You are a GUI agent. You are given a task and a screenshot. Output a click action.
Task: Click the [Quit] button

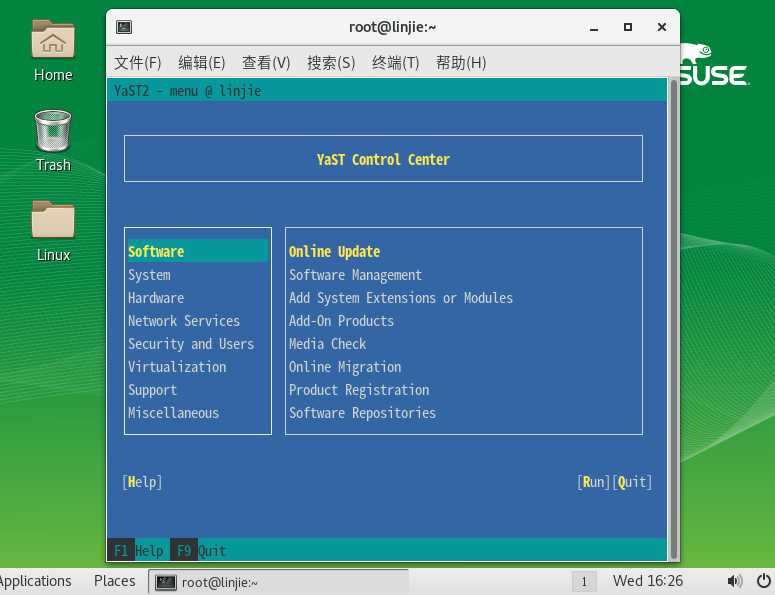pos(632,482)
